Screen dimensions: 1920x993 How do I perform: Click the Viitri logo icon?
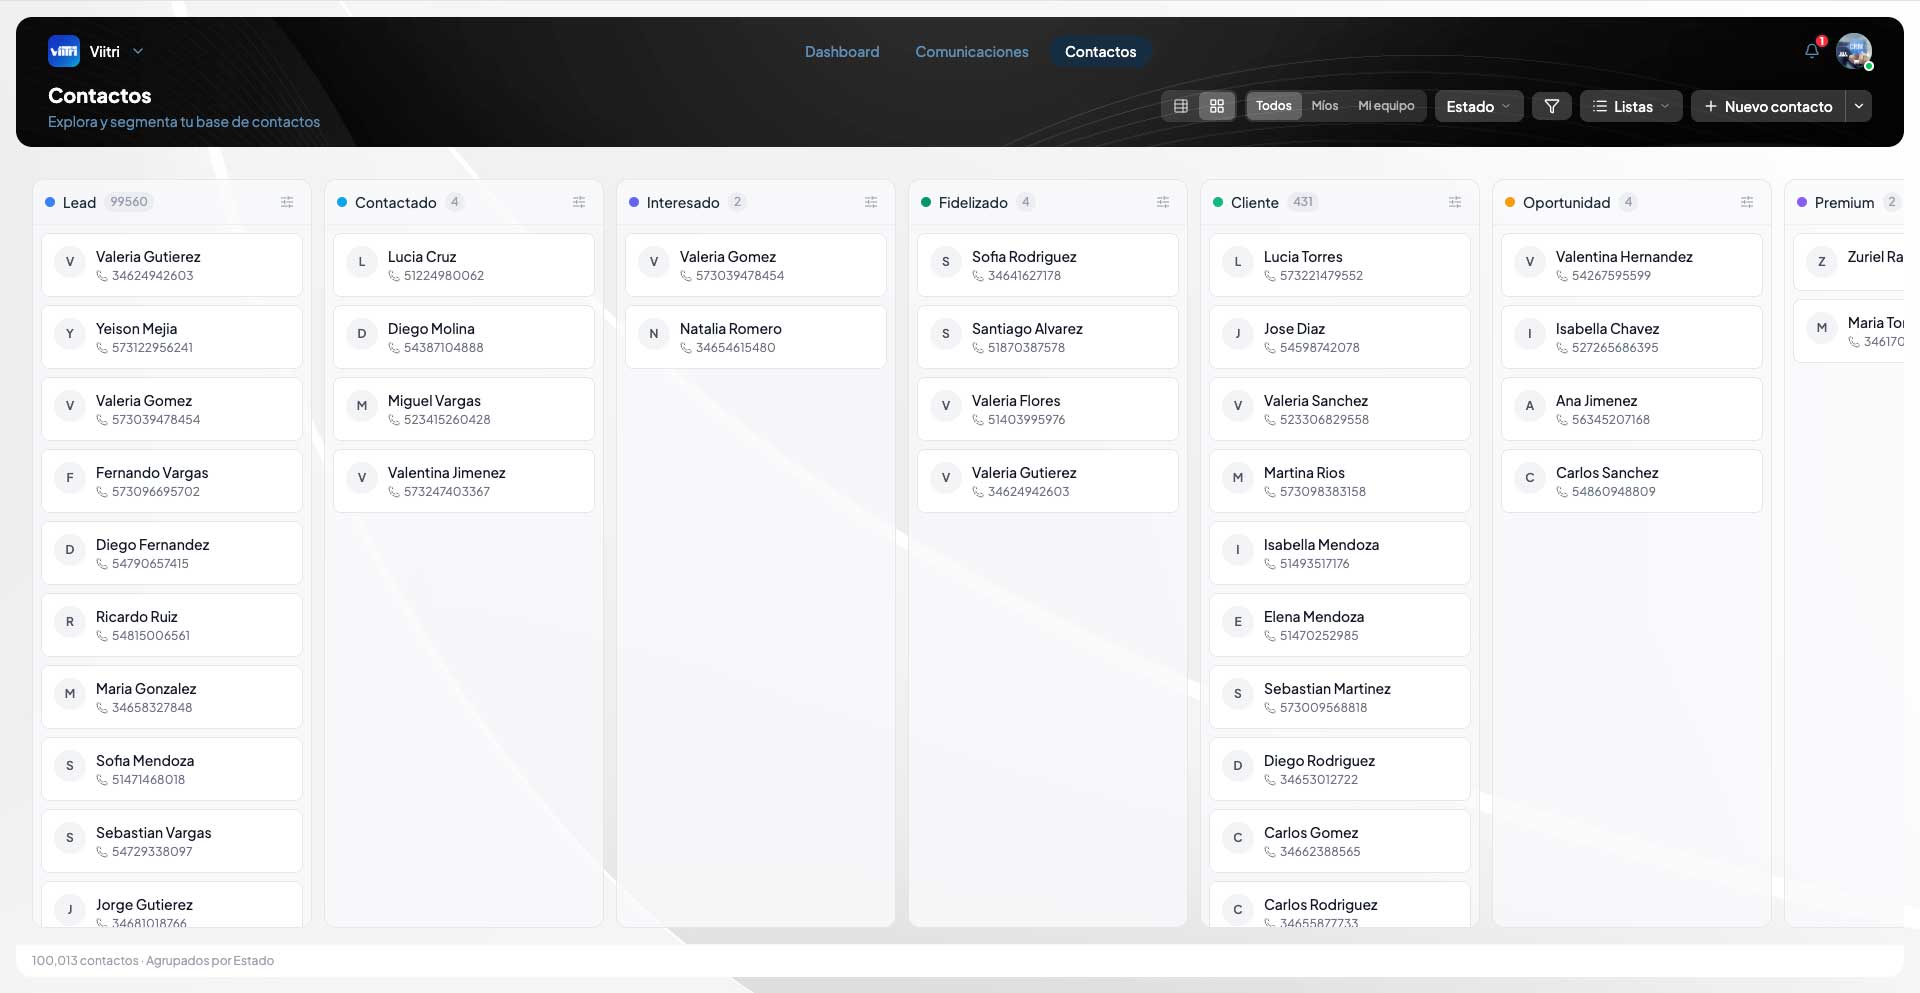[x=64, y=51]
